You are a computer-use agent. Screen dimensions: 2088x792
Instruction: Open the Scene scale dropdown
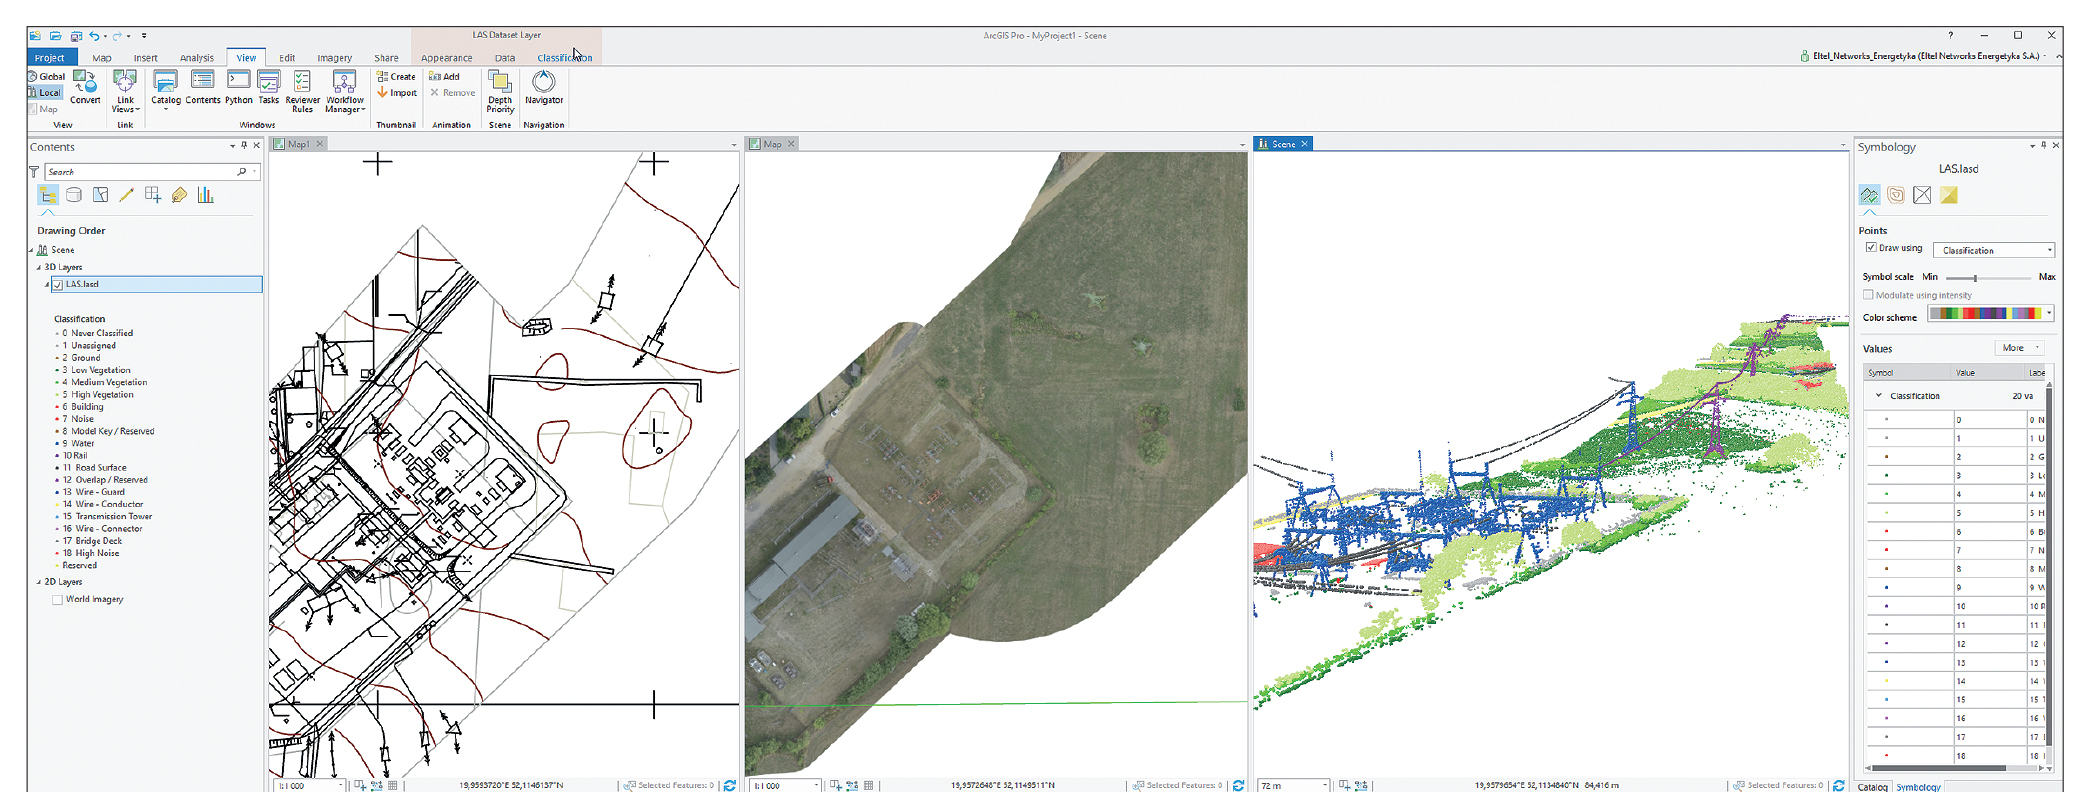1326,786
